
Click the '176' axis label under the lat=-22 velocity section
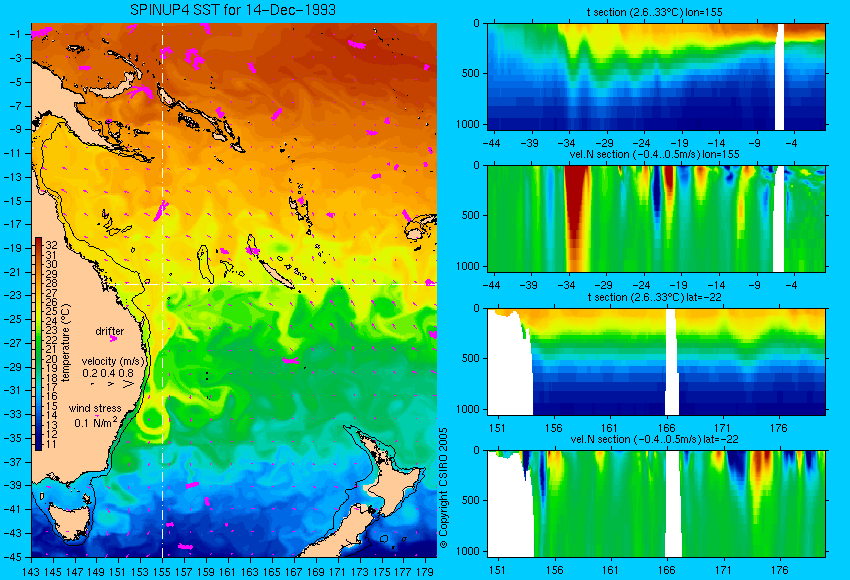778,570
